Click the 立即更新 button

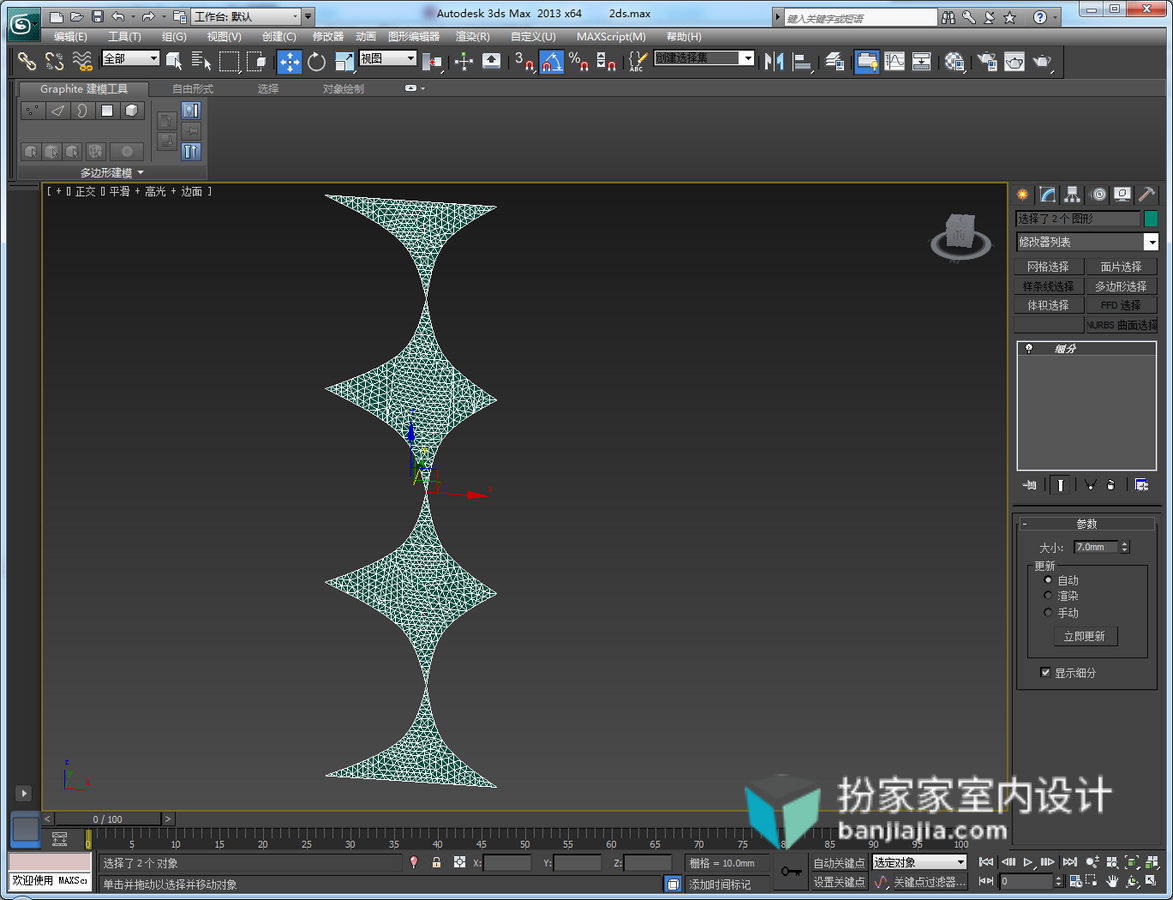pyautogui.click(x=1084, y=636)
